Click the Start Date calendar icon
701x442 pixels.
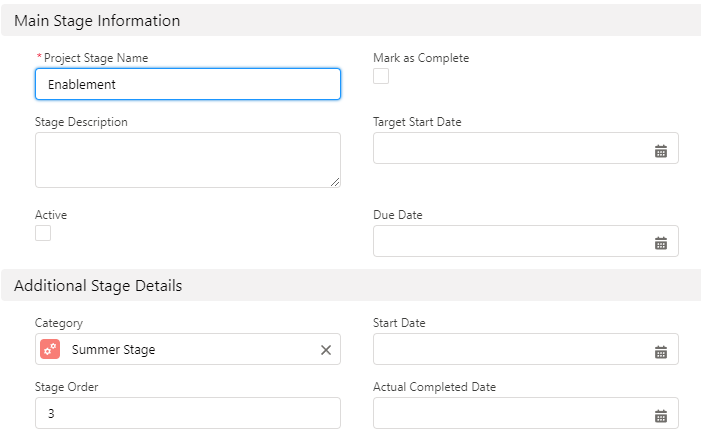660,351
